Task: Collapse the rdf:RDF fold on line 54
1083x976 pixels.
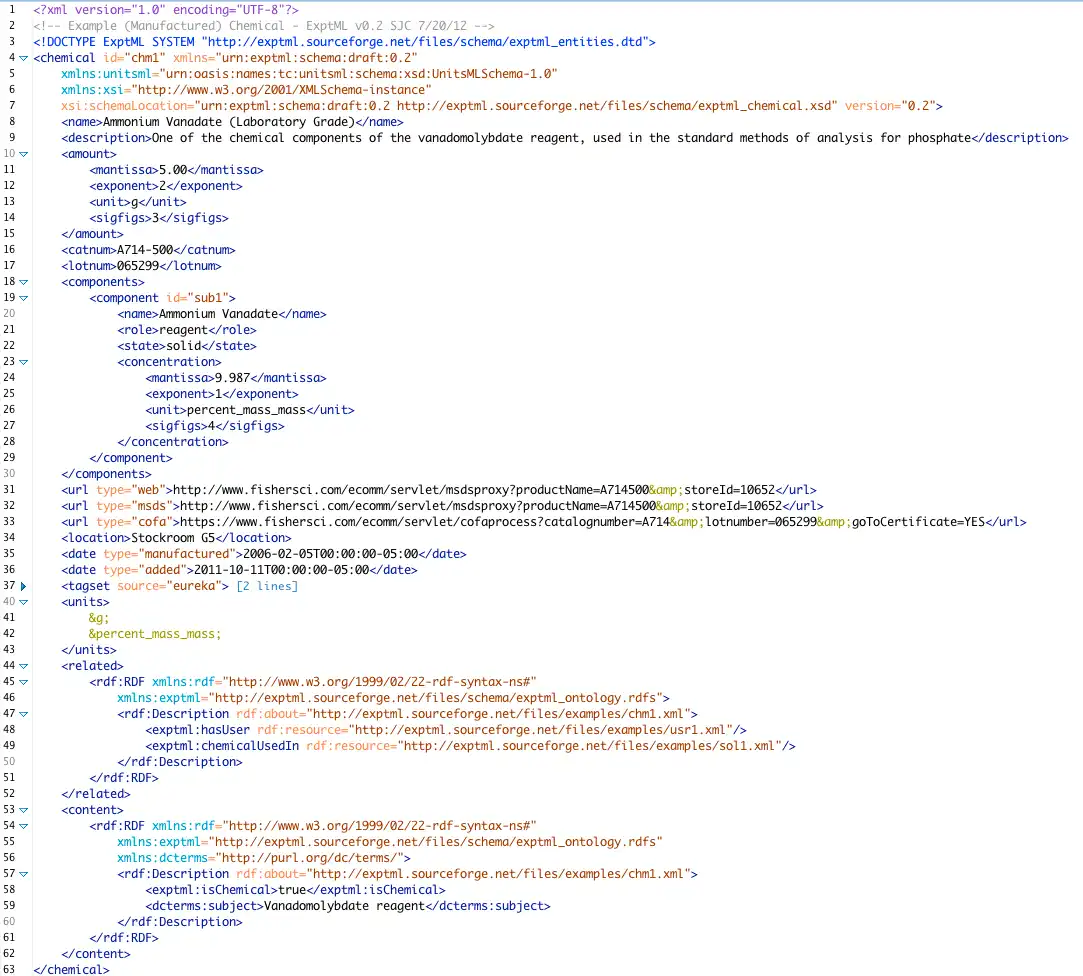Action: point(23,825)
